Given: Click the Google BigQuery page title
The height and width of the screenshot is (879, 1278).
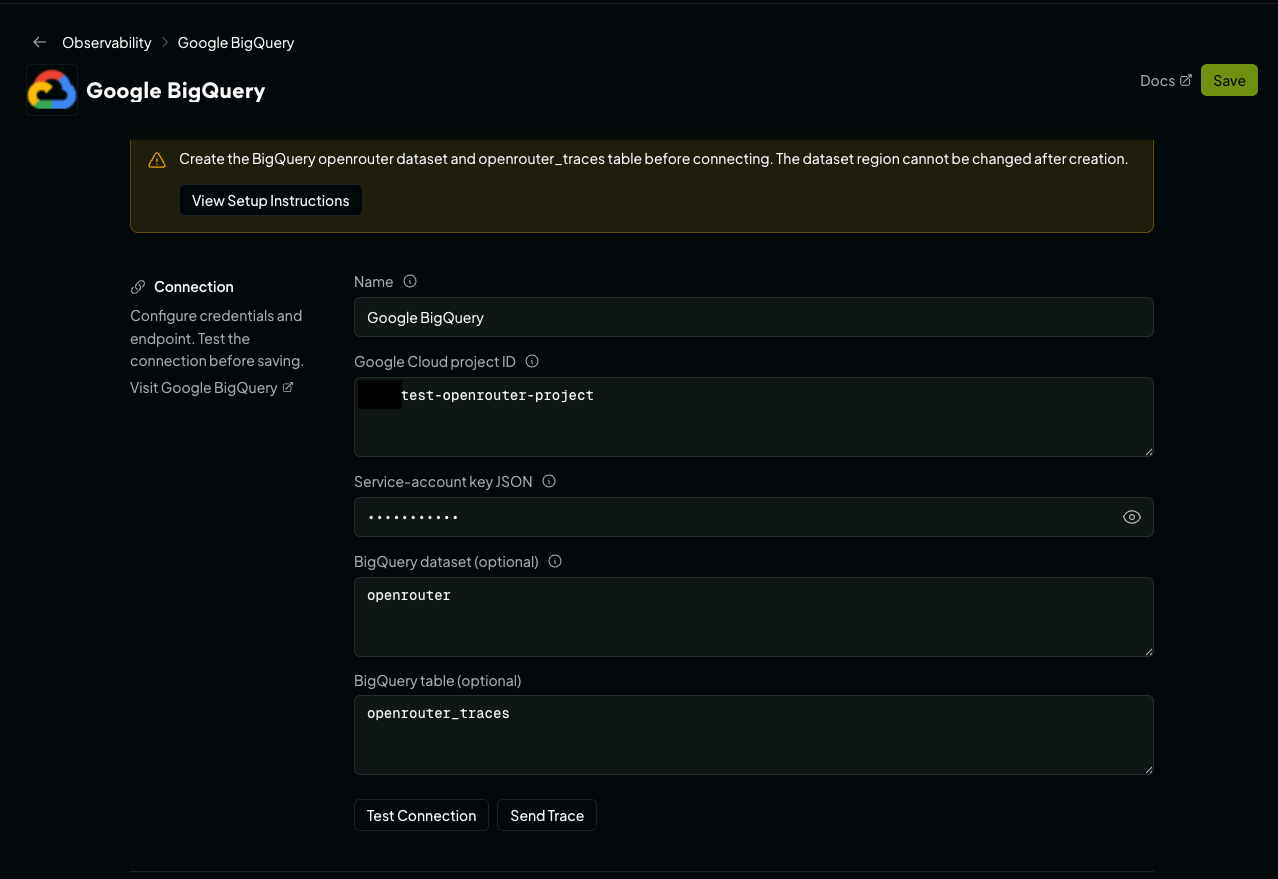Looking at the screenshot, I should coord(176,90).
